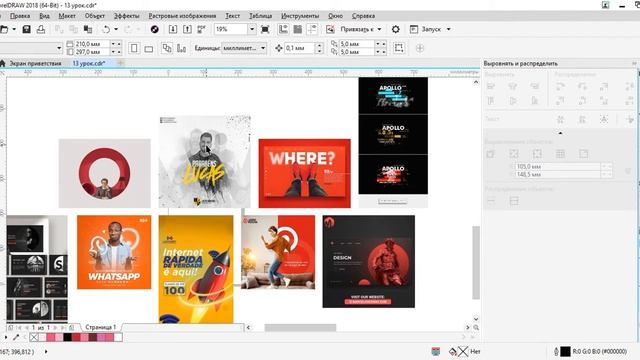Open the dropdown arrow next to Запуск
This screenshot has height=360, width=640.
pyautogui.click(x=449, y=29)
